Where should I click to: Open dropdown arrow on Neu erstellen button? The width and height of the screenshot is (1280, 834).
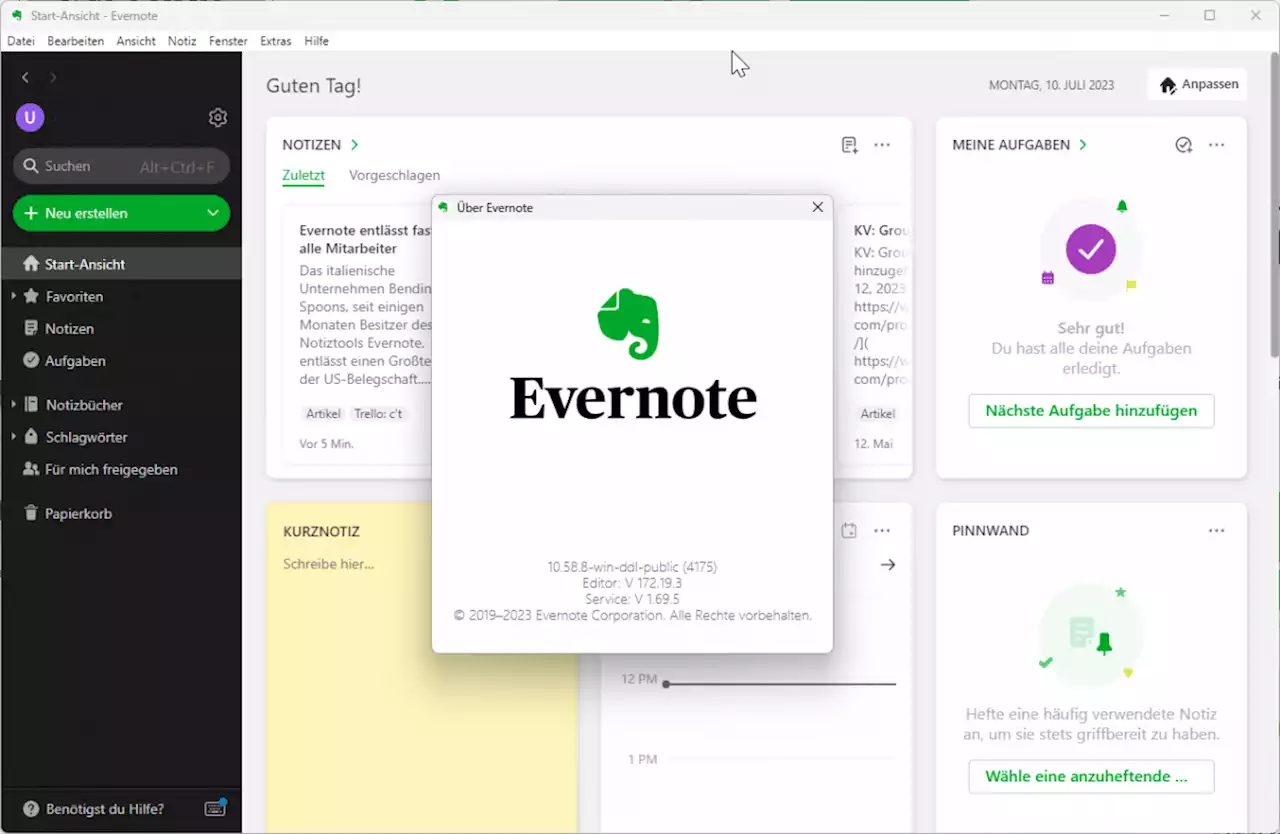click(212, 213)
